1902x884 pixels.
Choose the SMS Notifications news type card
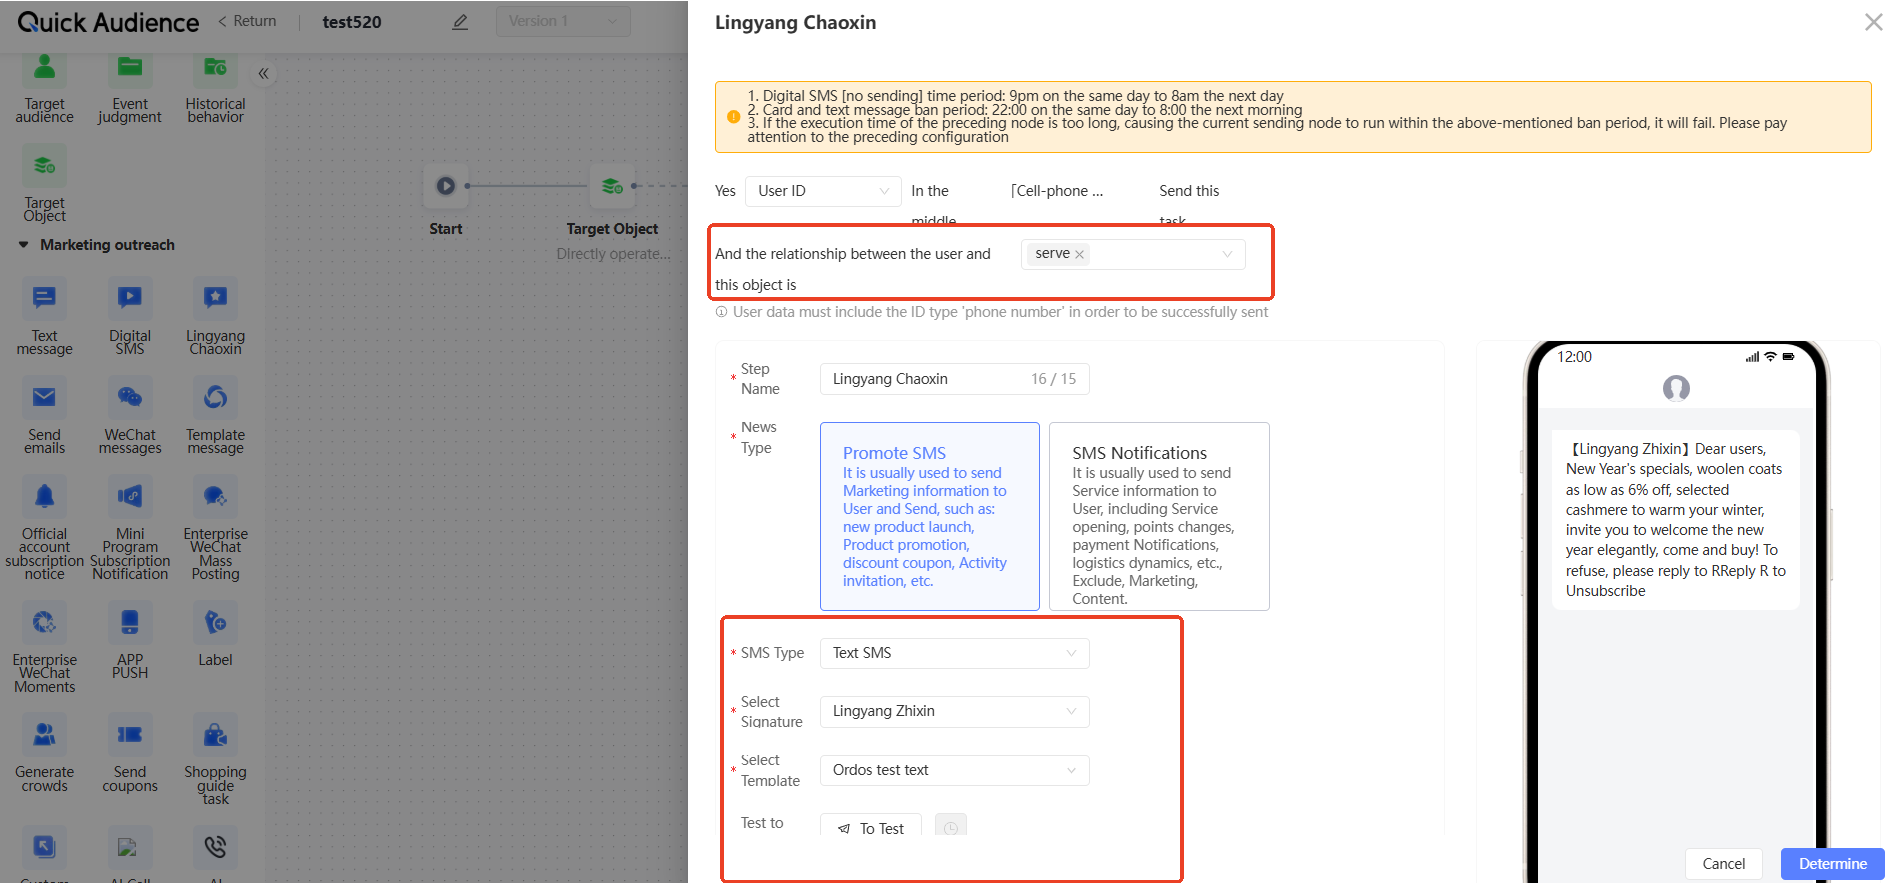1159,516
